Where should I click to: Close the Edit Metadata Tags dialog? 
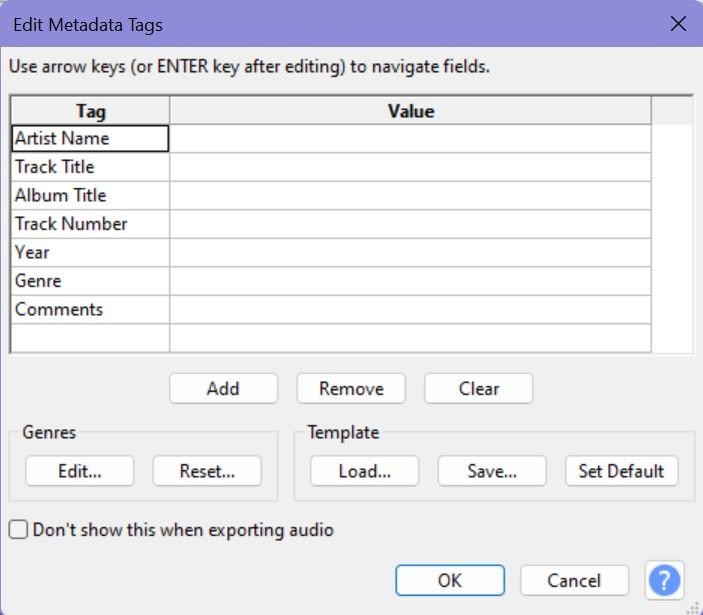tap(678, 24)
